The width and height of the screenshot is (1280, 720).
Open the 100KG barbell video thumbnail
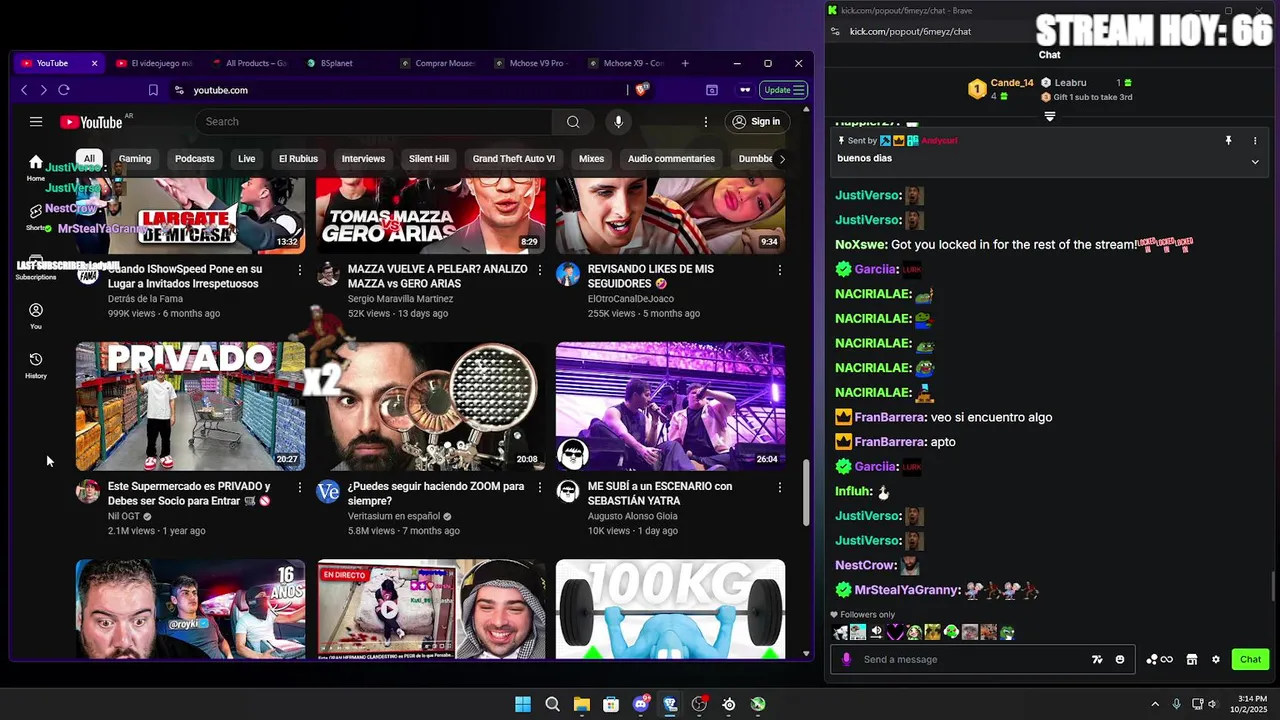click(x=670, y=609)
